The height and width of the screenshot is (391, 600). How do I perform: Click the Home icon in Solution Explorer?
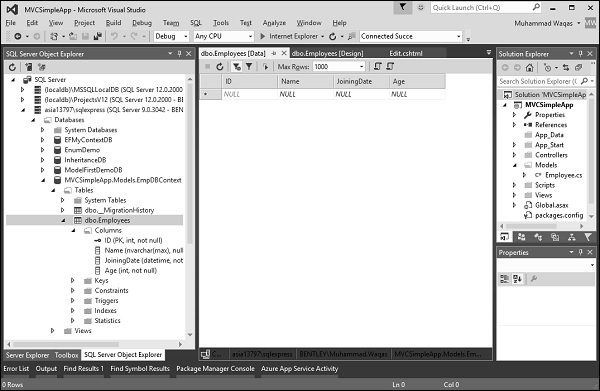point(530,68)
